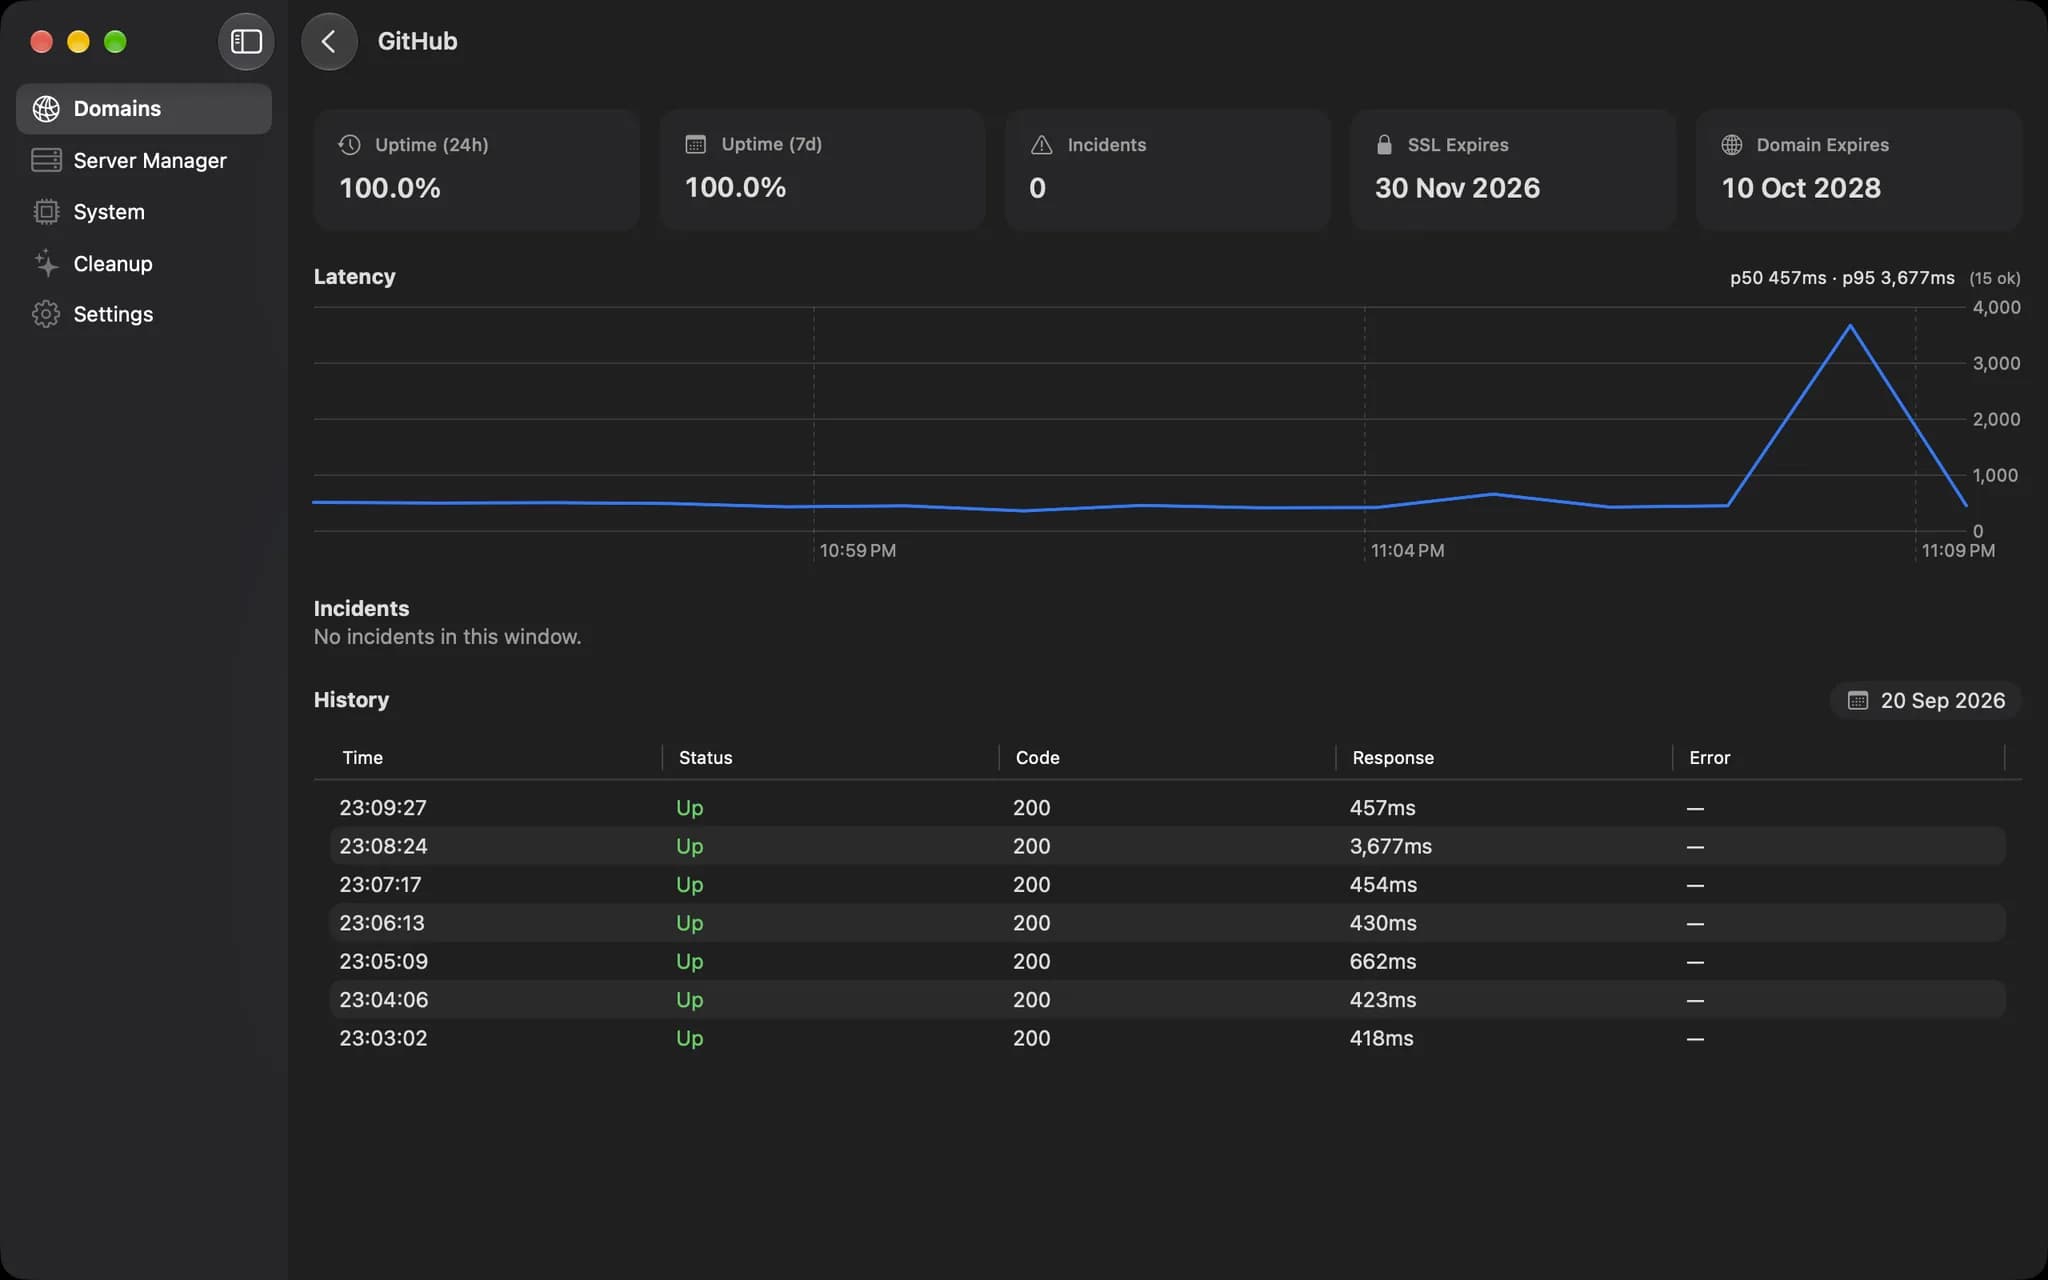Click the Uptime (24h) clock icon
The image size is (2048, 1280).
[x=349, y=144]
